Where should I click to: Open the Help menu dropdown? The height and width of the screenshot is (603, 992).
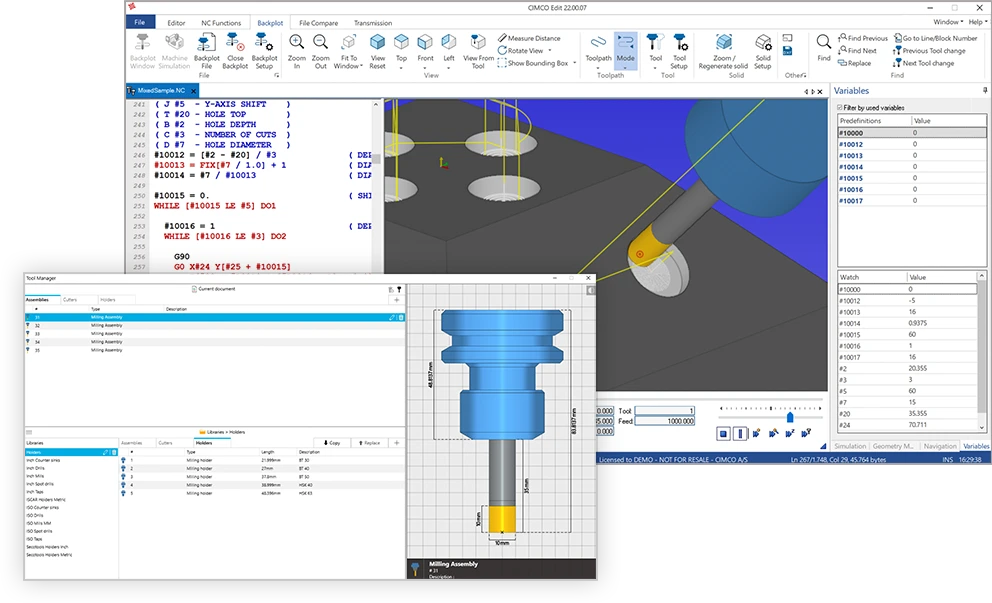click(978, 22)
